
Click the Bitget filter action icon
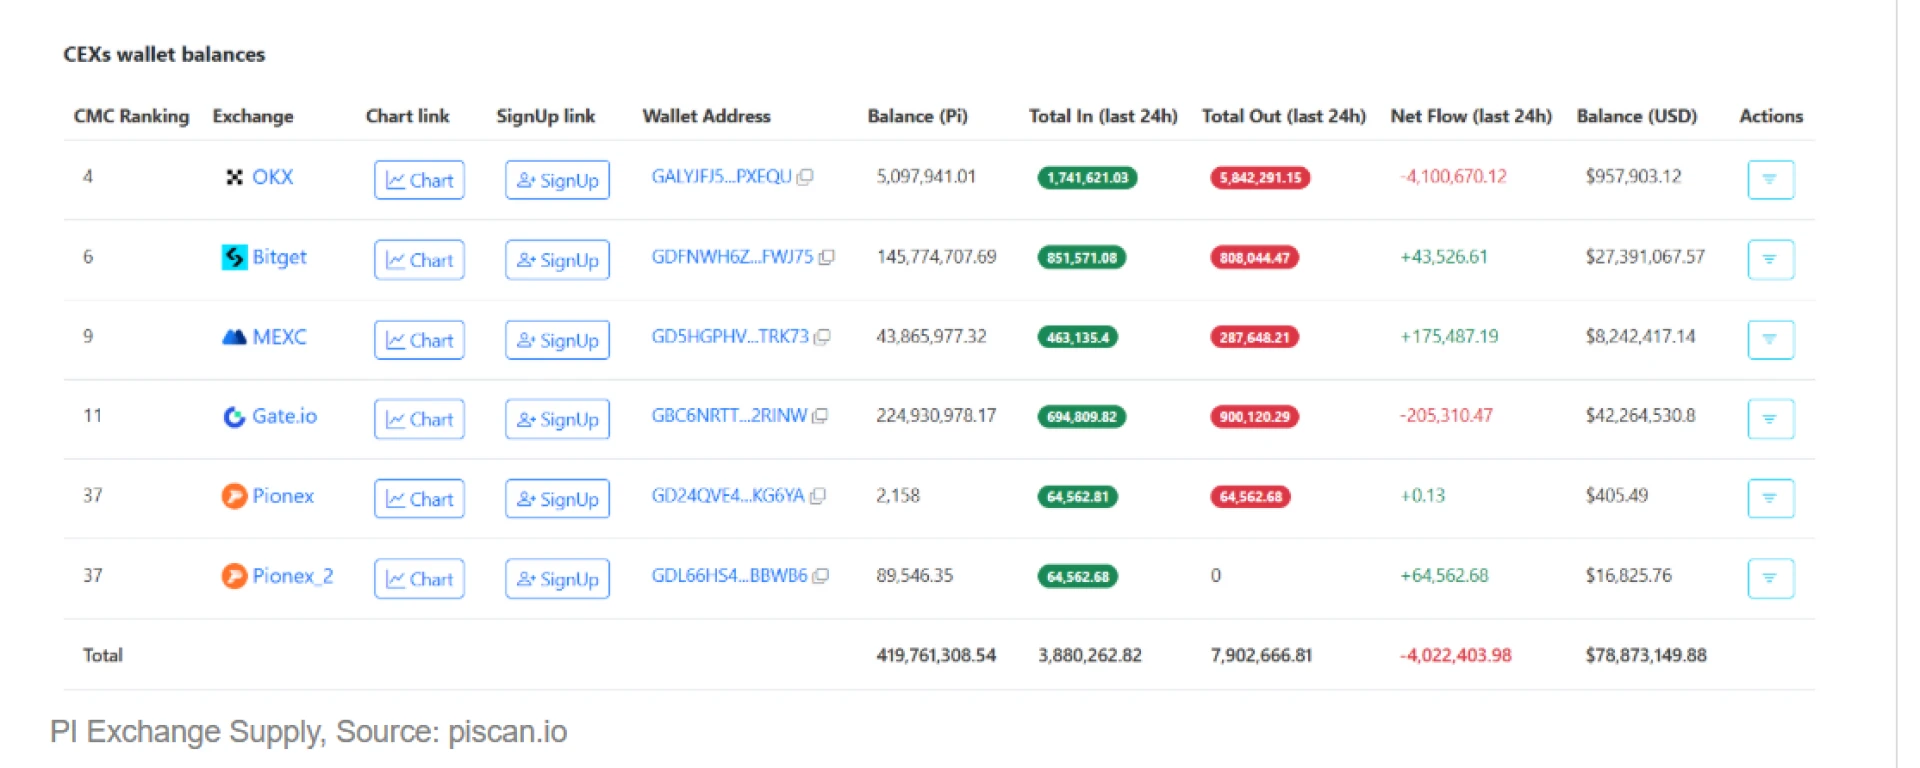tap(1769, 260)
